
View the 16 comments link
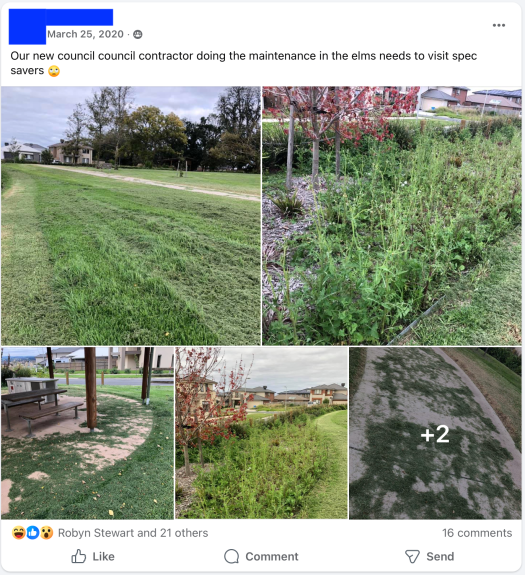[477, 533]
